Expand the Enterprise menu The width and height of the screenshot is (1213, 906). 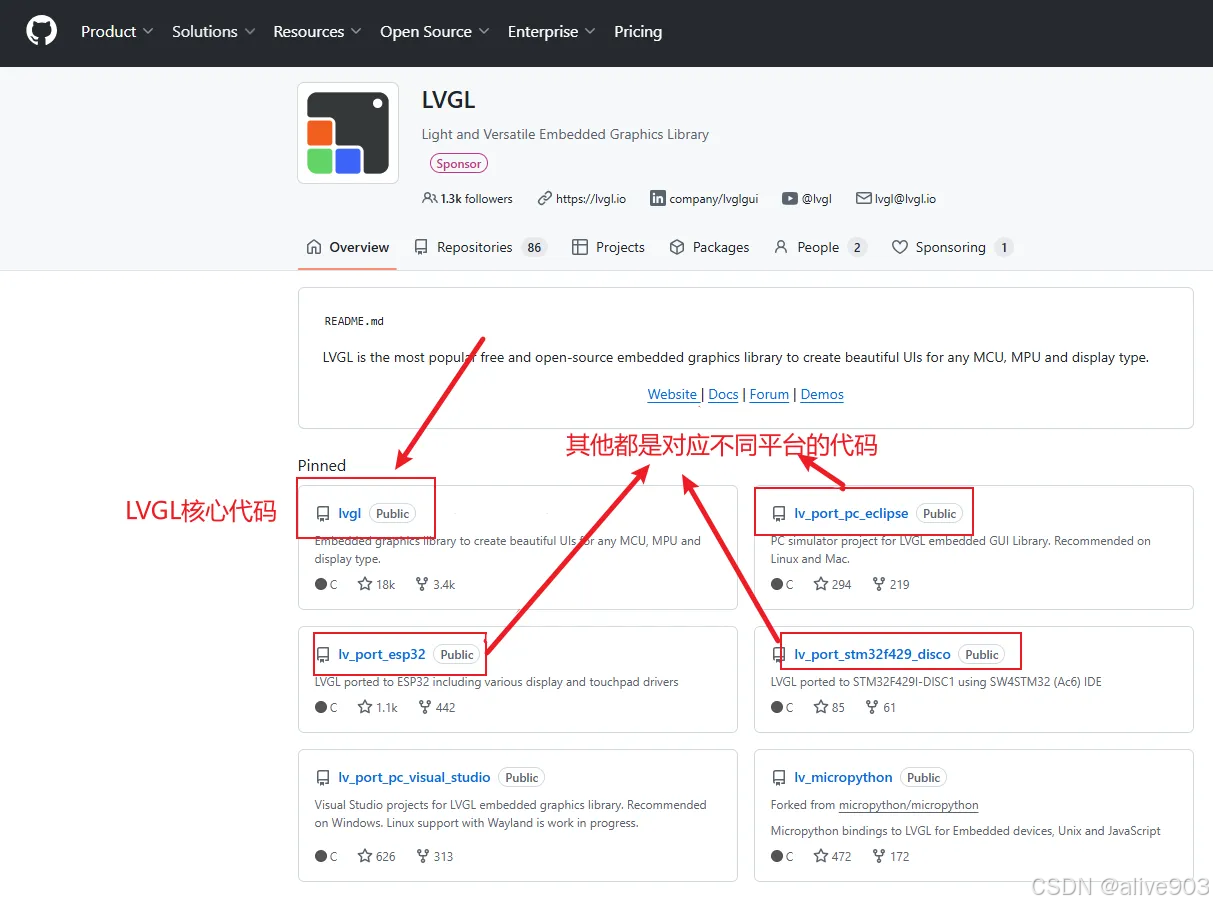[x=551, y=32]
